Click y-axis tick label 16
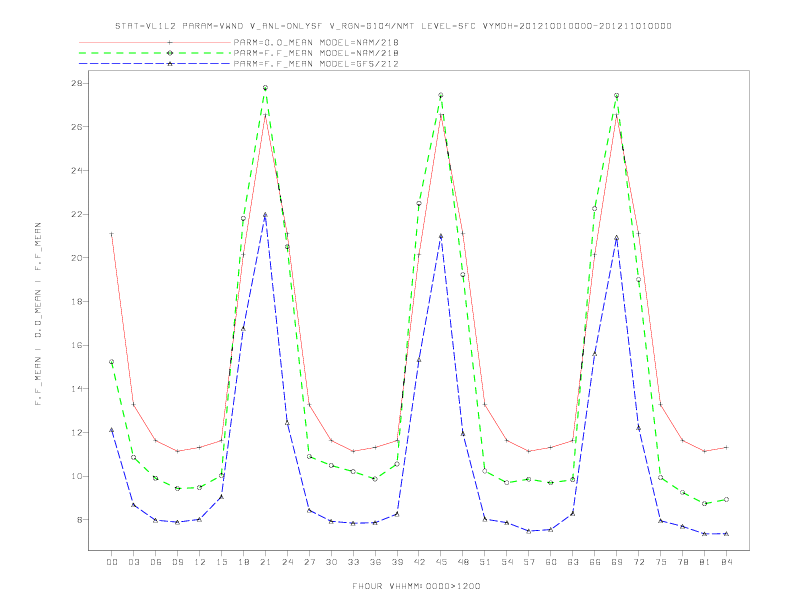 tap(77, 345)
